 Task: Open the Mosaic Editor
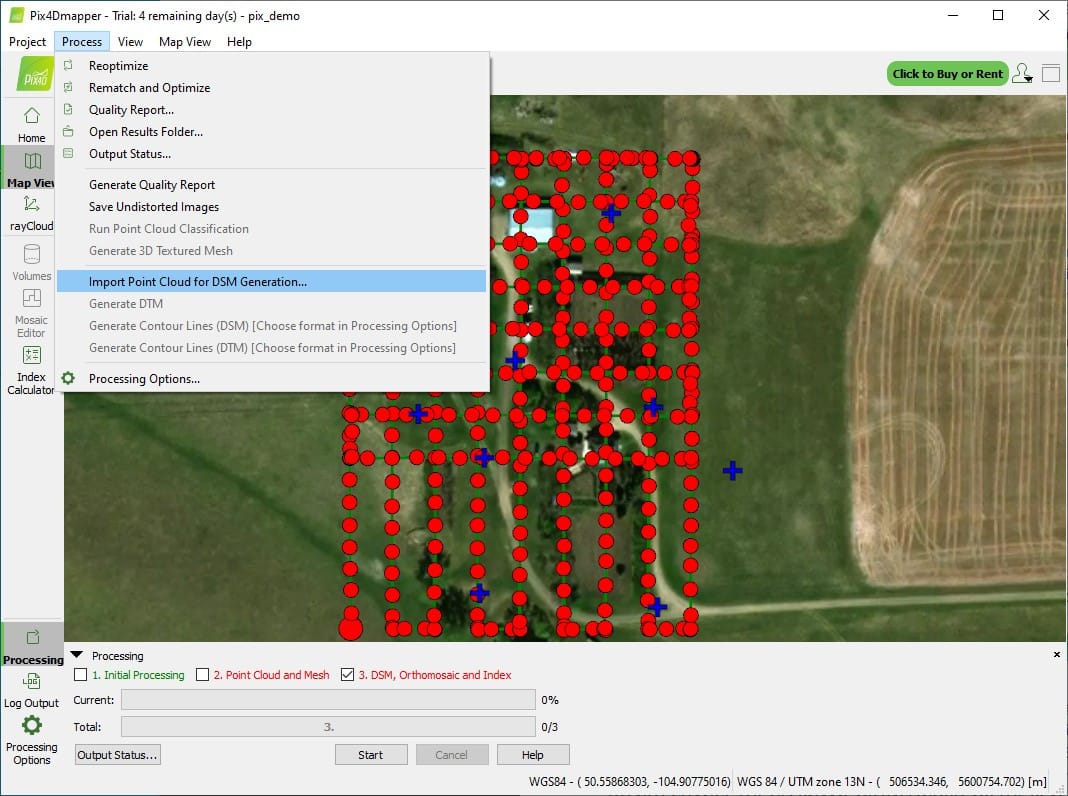tap(31, 313)
